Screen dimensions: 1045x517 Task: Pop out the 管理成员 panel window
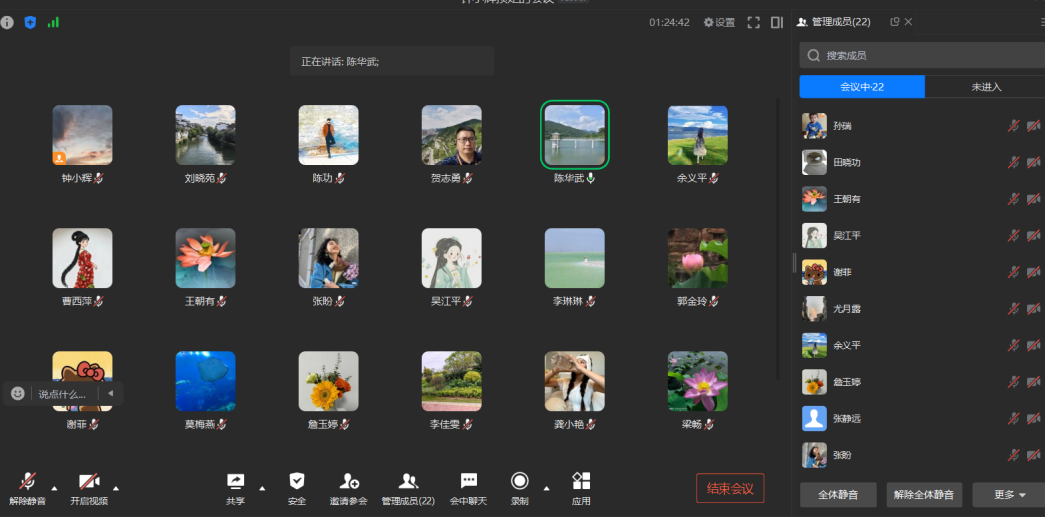[894, 22]
